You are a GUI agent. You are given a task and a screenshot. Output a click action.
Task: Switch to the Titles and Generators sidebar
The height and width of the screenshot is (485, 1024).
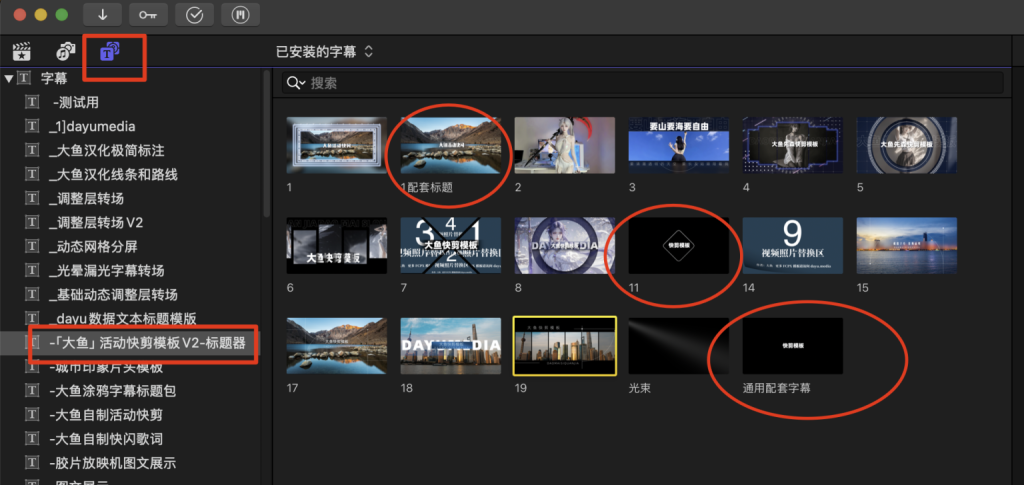click(x=110, y=51)
